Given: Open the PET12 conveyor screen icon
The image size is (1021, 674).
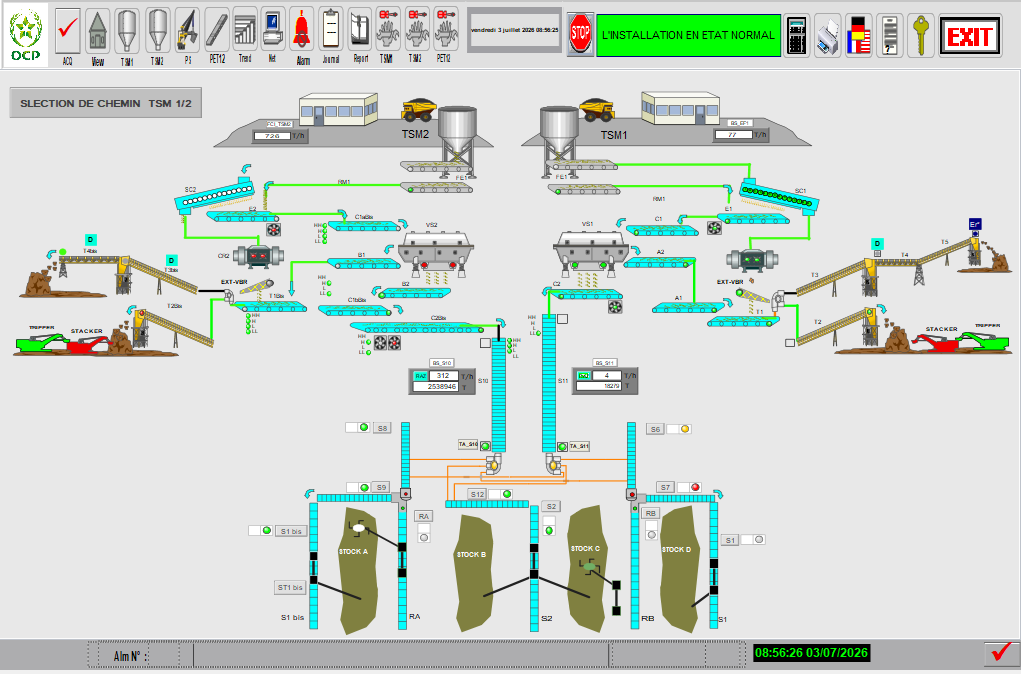Looking at the screenshot, I should tap(217, 31).
